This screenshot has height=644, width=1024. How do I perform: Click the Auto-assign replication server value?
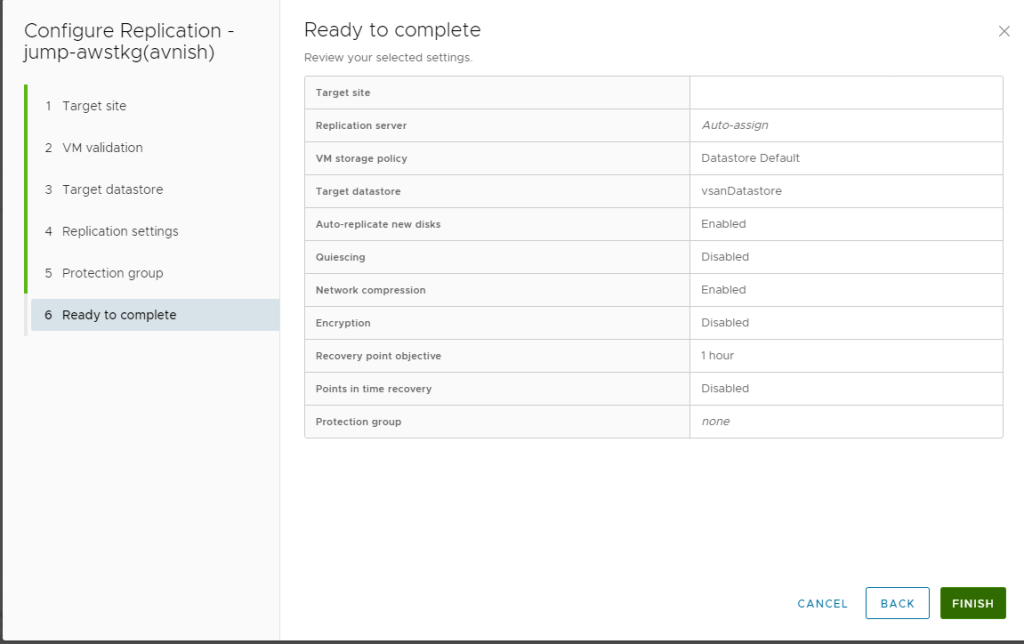[x=734, y=126]
